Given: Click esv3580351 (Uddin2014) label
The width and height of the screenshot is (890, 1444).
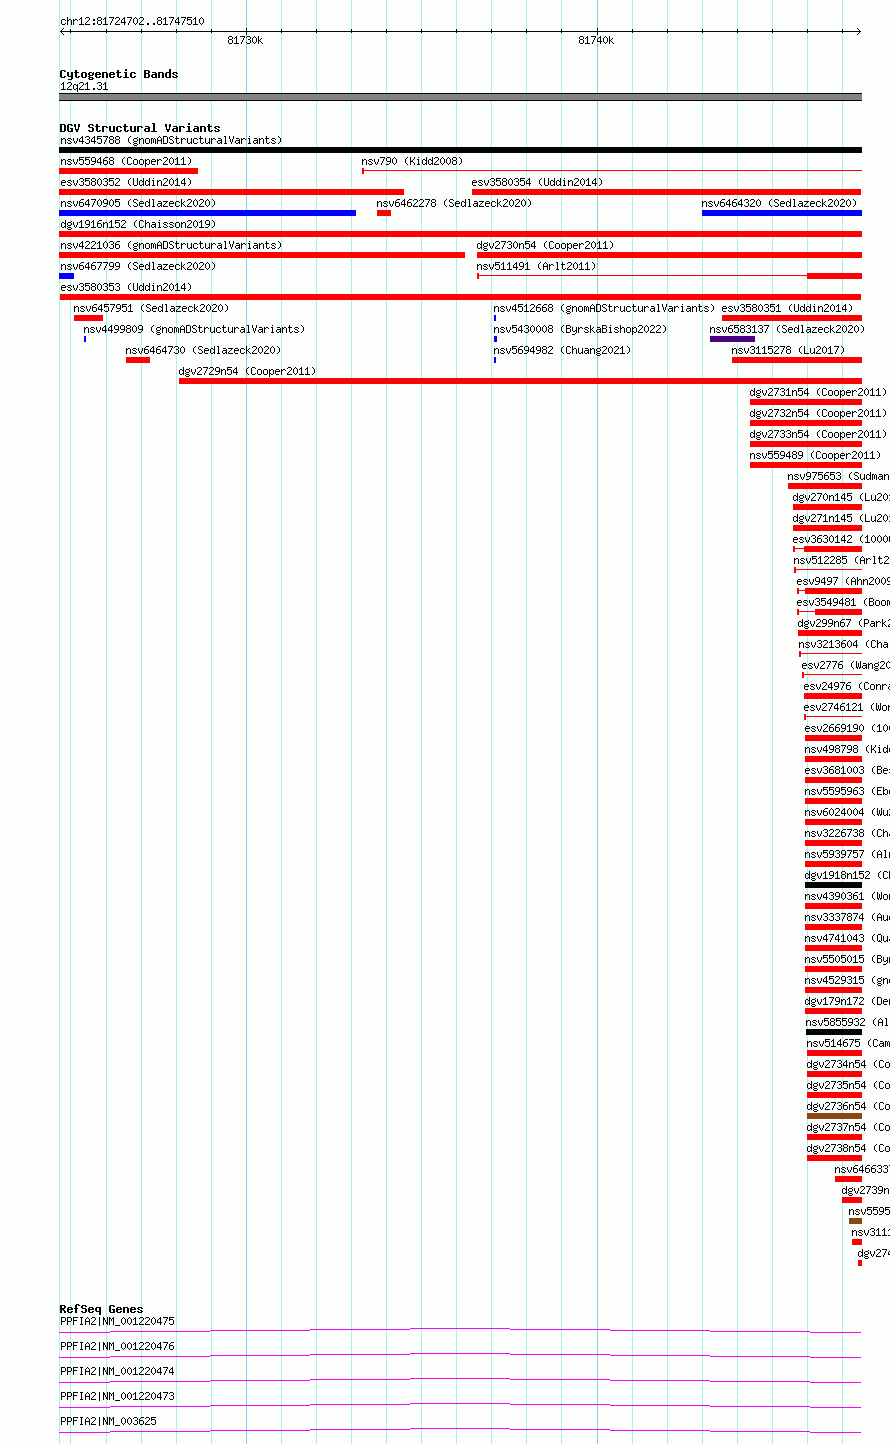Looking at the screenshot, I should click(x=787, y=308).
